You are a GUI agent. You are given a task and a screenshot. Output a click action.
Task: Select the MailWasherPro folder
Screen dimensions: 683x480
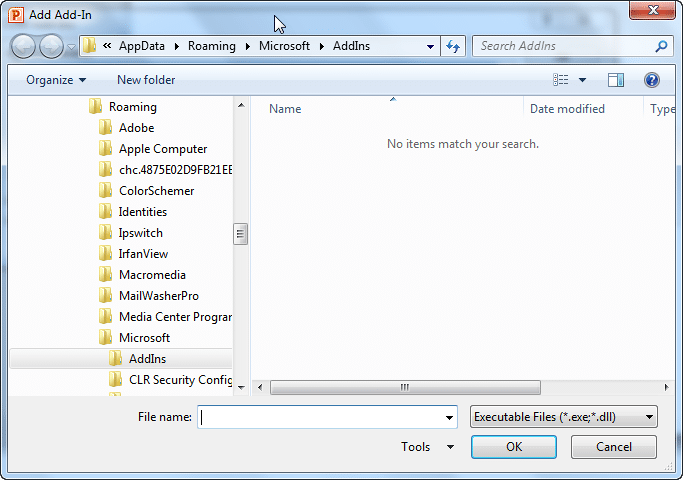click(159, 296)
